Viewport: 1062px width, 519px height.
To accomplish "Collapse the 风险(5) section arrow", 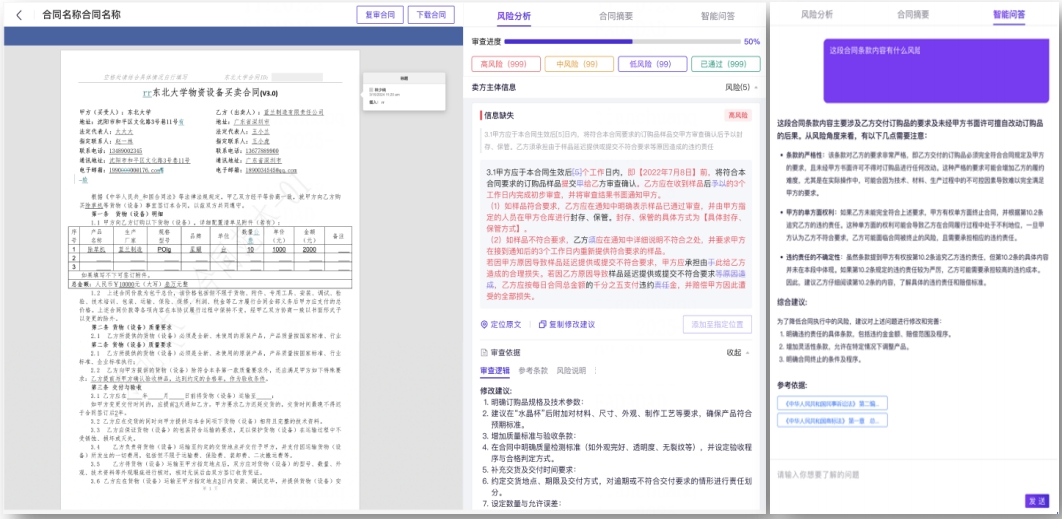I will click(x=756, y=87).
